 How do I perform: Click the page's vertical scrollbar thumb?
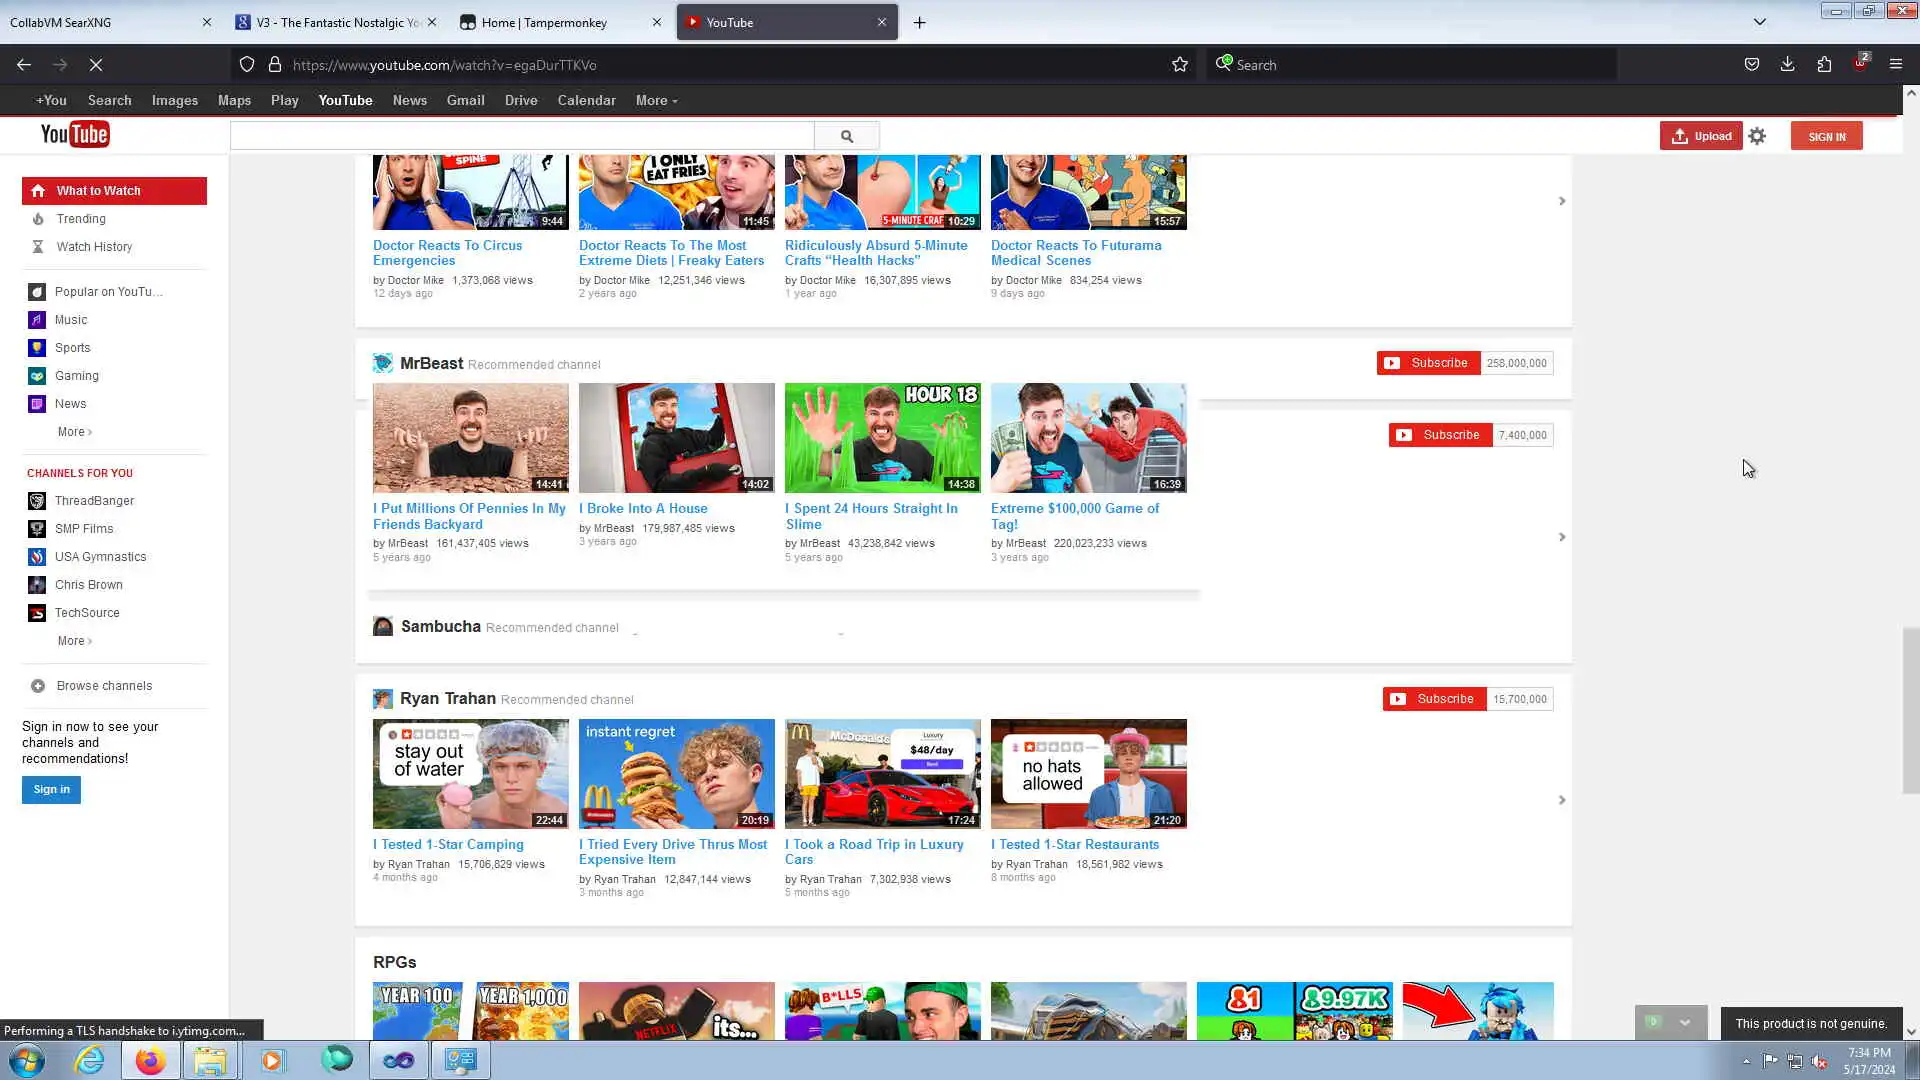click(1910, 710)
